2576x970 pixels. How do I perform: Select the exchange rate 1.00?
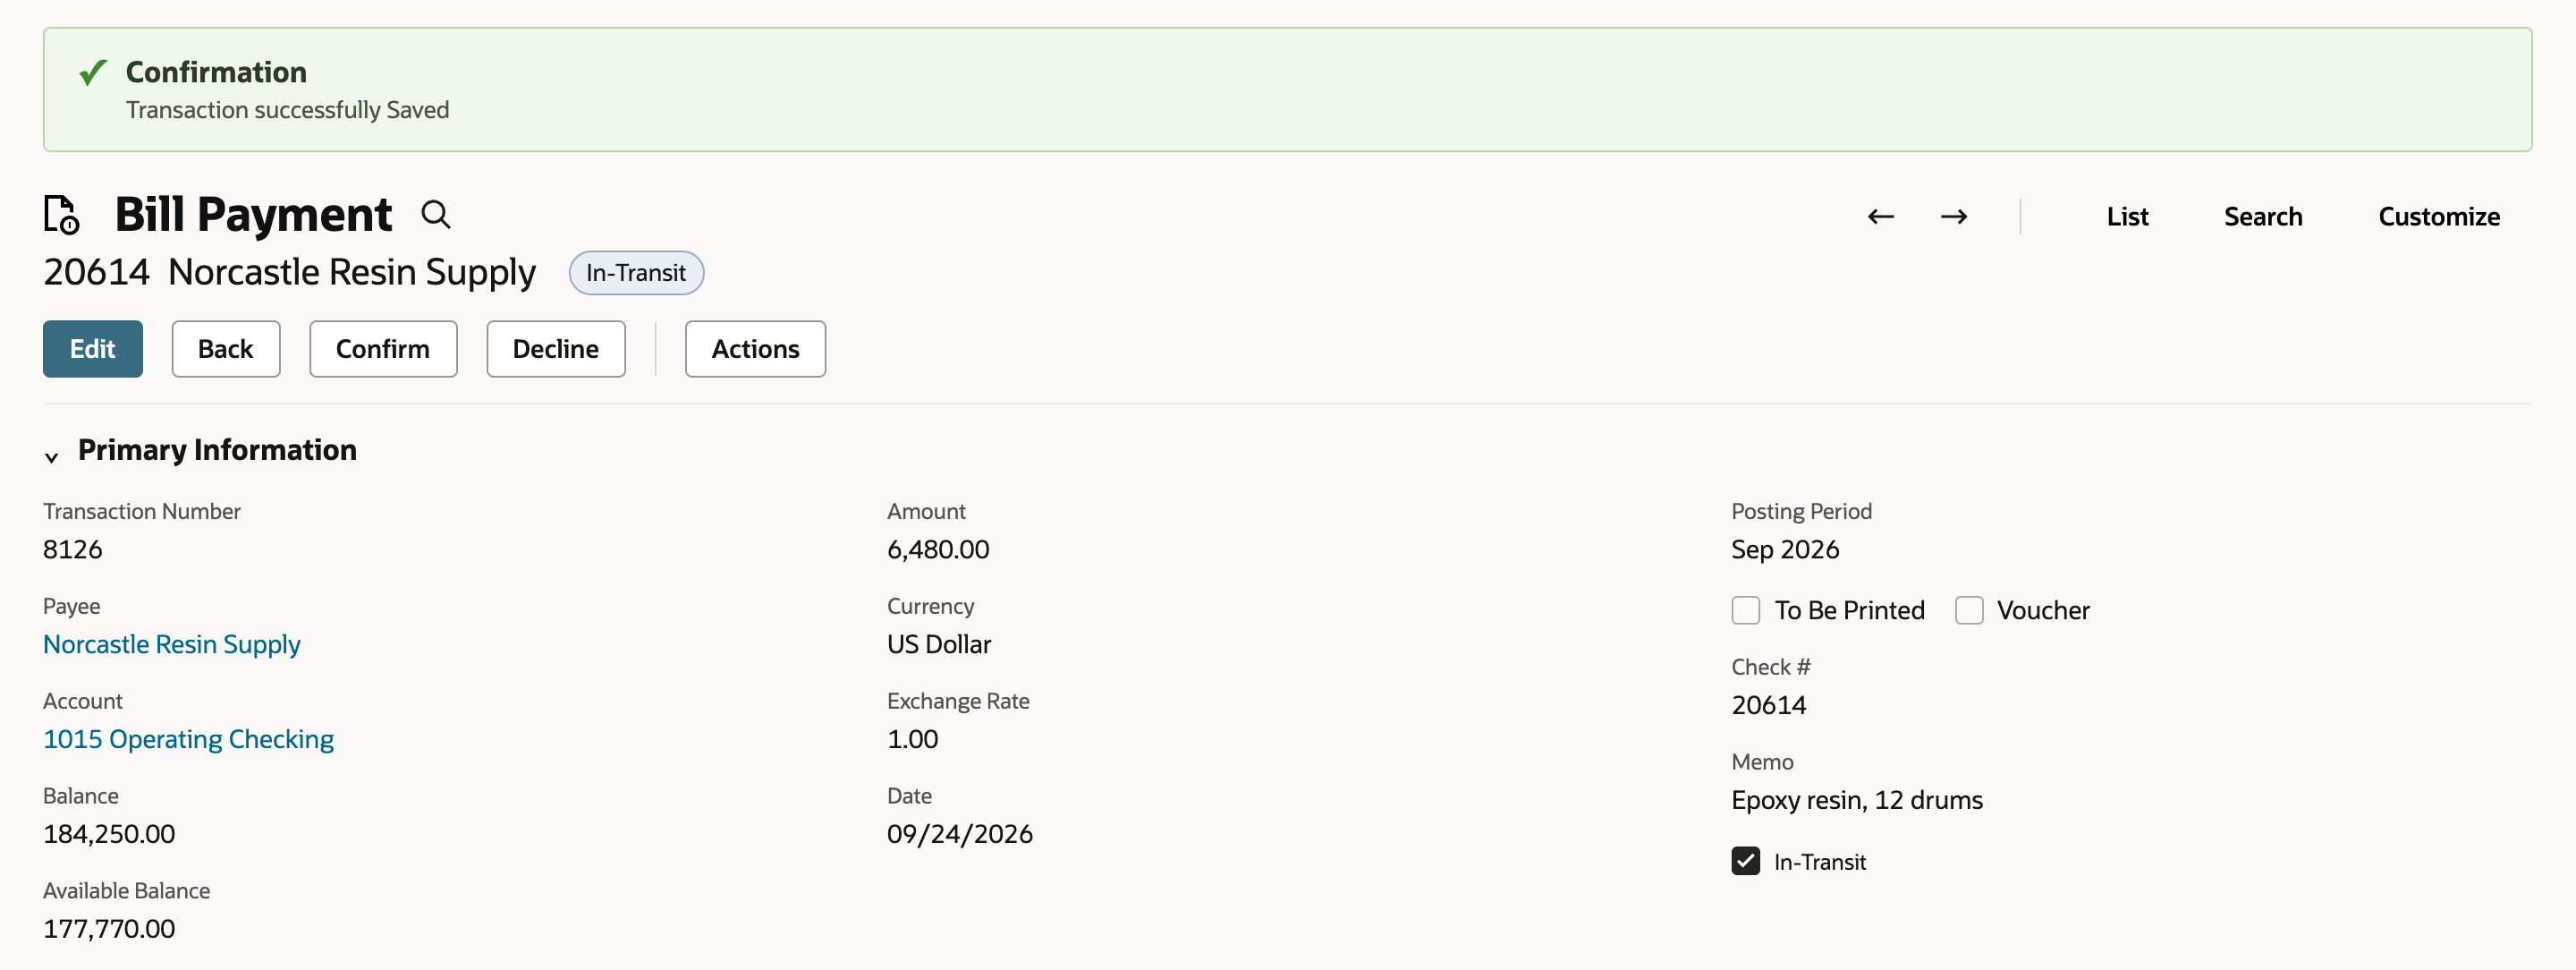coord(912,740)
